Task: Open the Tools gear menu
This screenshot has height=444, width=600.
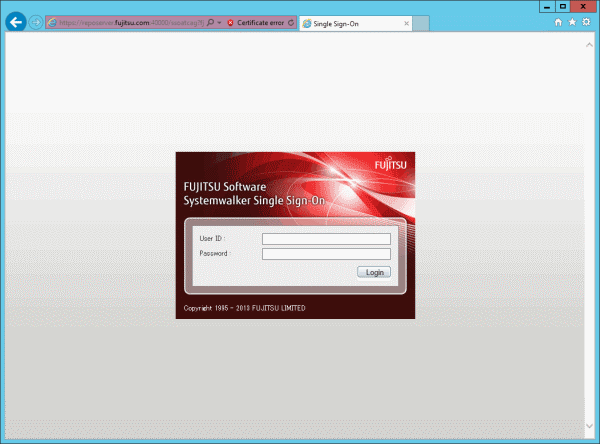Action: click(586, 22)
